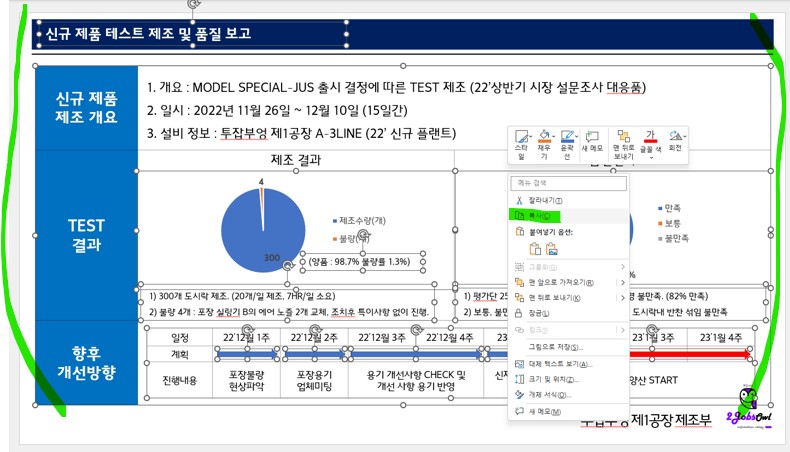790x452 pixels.
Task: Click the line starting 1. 개요 : MODEL SPECIAL-JUS
Action: click(x=396, y=87)
